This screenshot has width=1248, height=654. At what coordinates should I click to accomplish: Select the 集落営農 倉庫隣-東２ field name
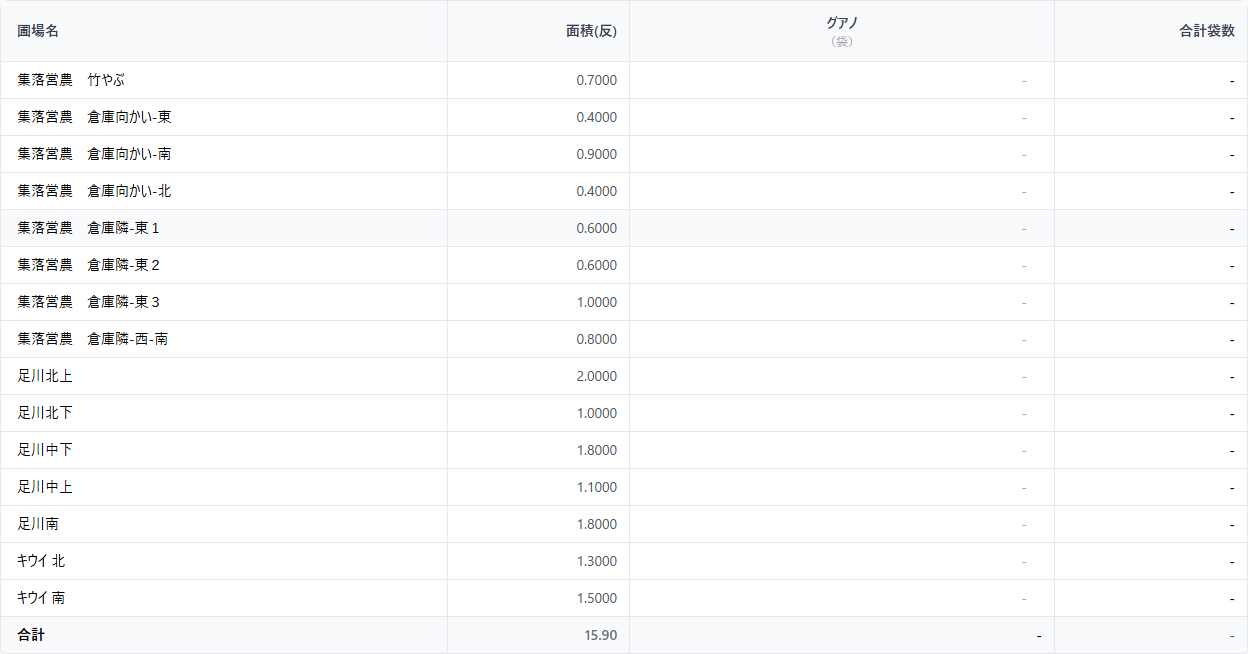tap(89, 265)
